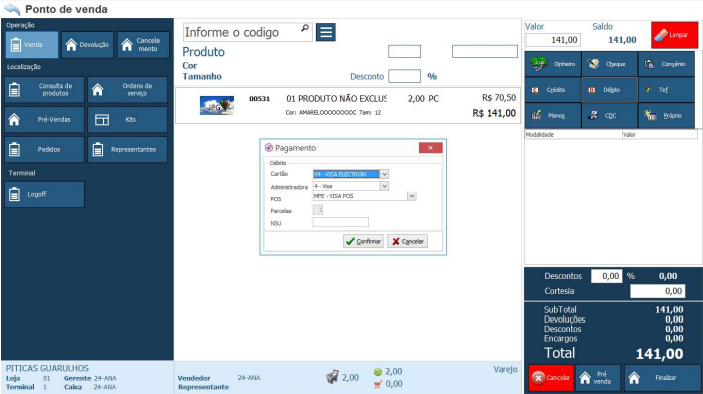This screenshot has height=394, width=703.
Task: Confirm the payment dialog
Action: [363, 241]
